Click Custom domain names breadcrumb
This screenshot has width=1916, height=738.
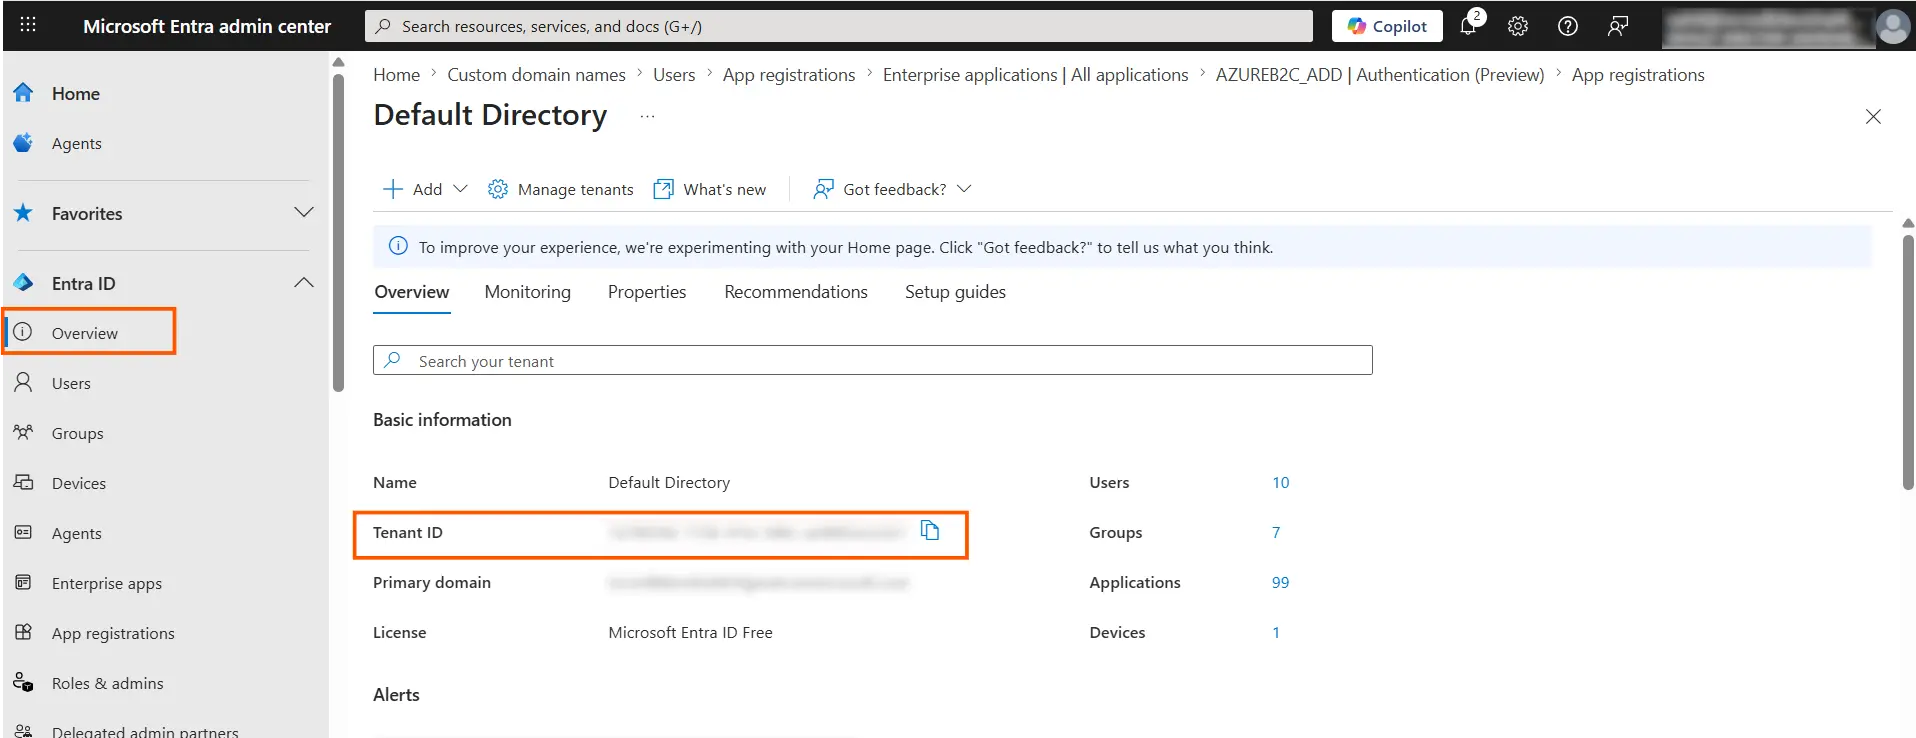tap(536, 75)
